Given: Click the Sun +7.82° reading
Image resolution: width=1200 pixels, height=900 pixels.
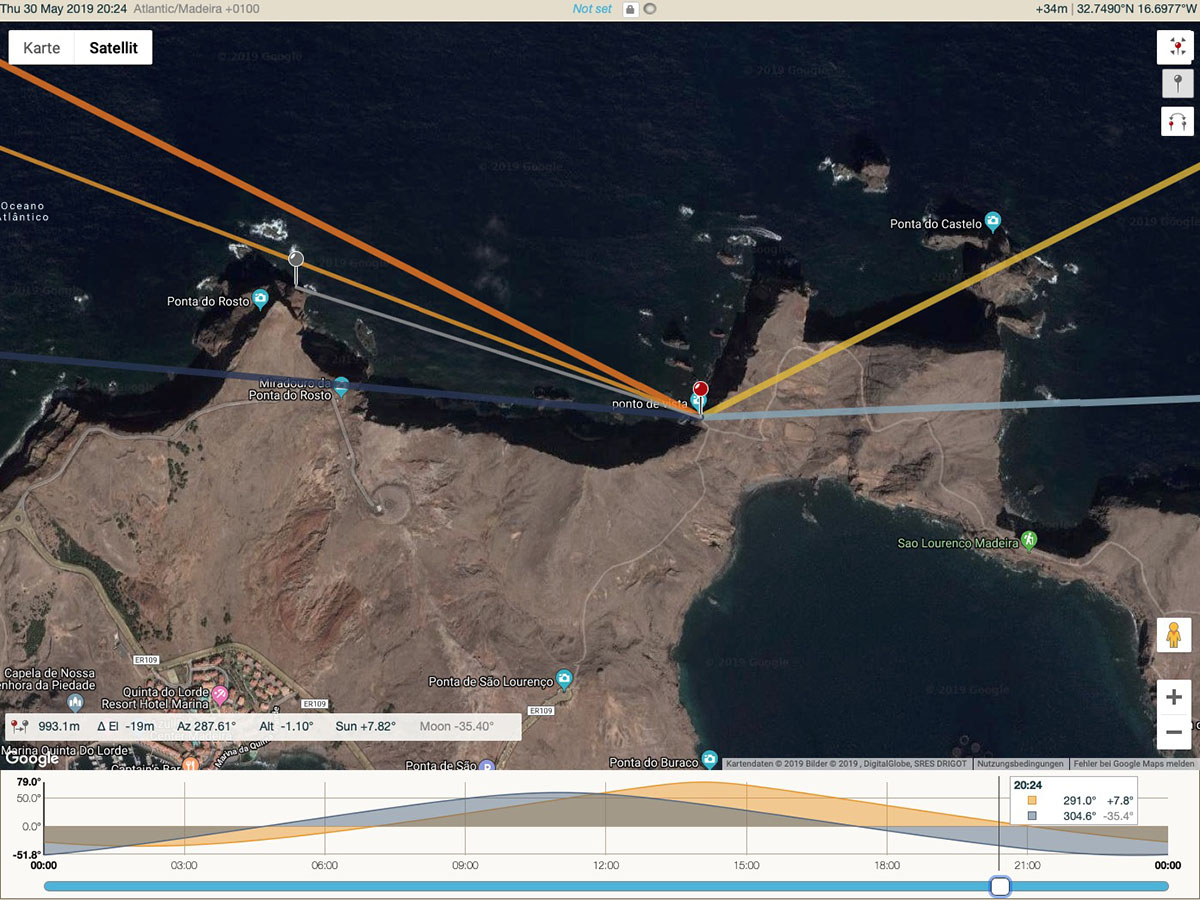Looking at the screenshot, I should pyautogui.click(x=366, y=727).
